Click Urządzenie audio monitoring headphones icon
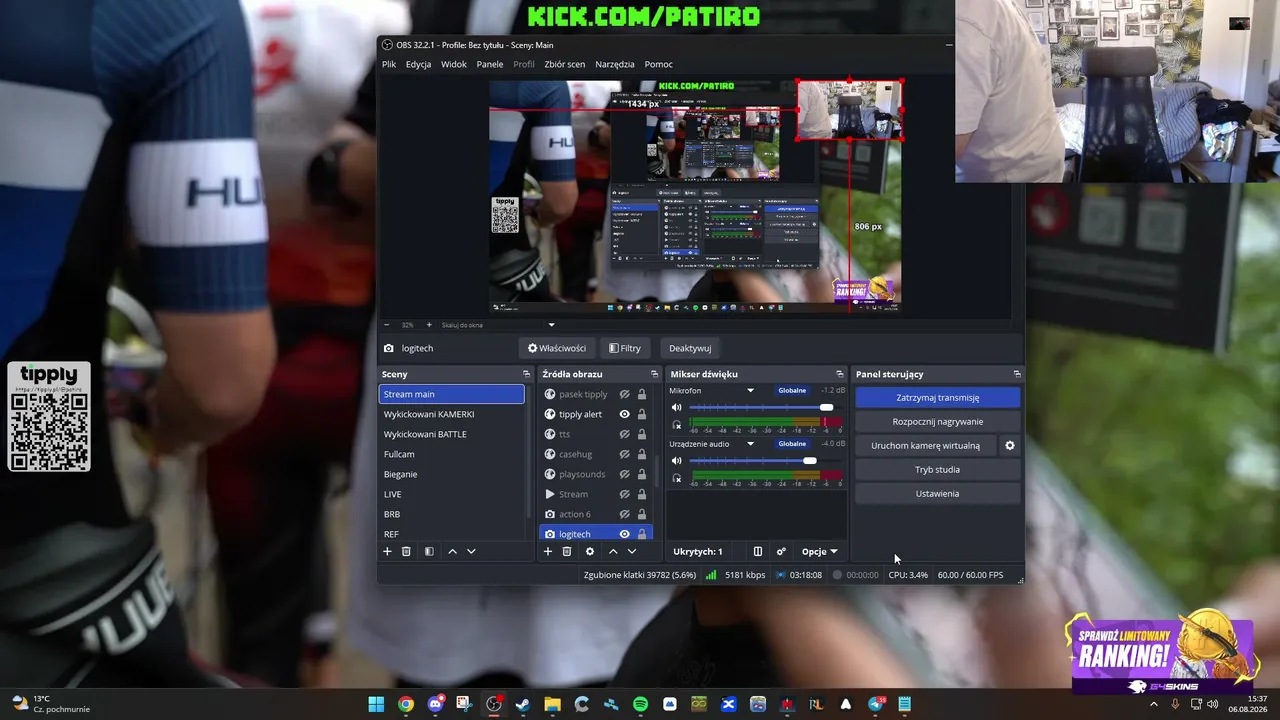The image size is (1280, 720). [676, 478]
